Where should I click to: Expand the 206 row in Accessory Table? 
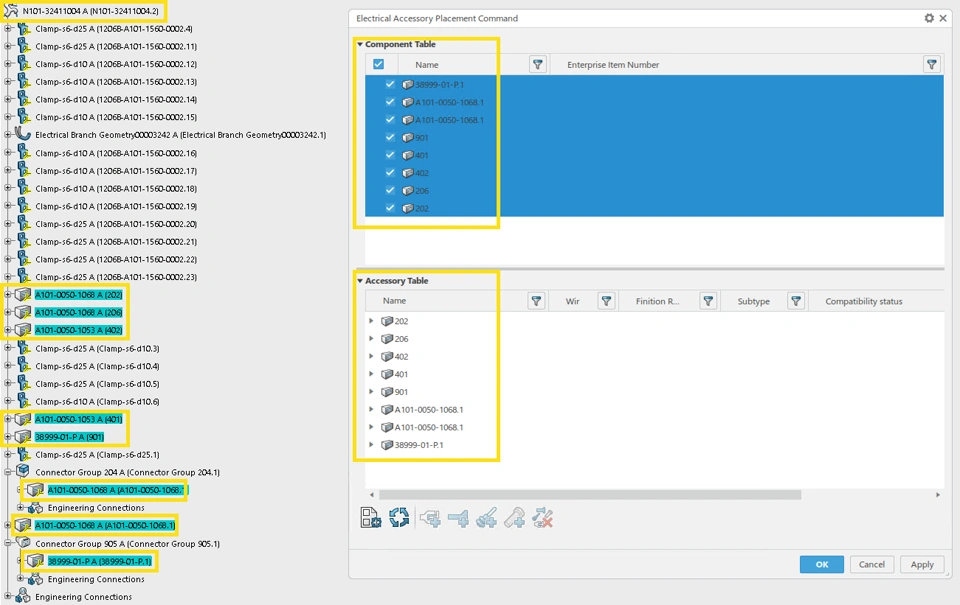tap(371, 339)
